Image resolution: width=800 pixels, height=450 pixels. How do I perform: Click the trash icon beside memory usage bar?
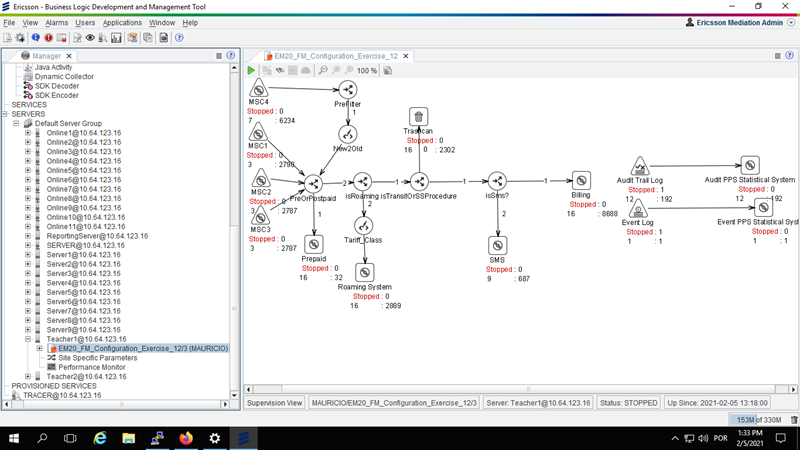click(794, 419)
